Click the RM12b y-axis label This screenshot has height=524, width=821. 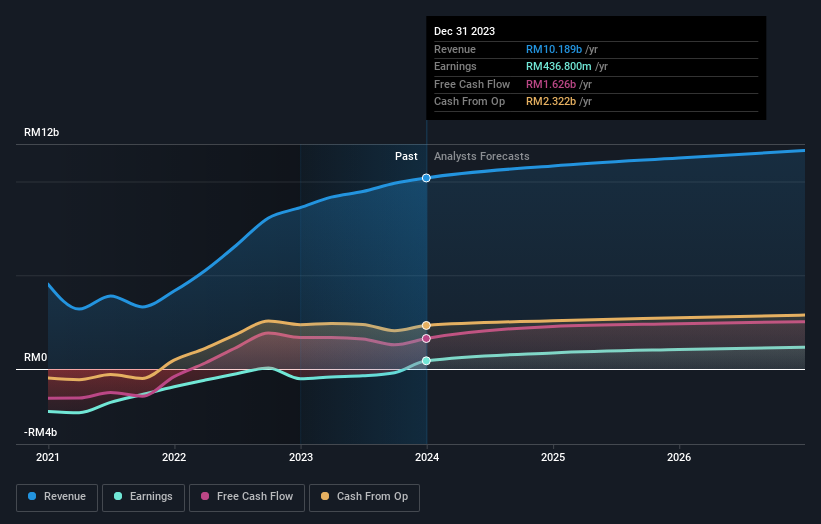point(41,132)
